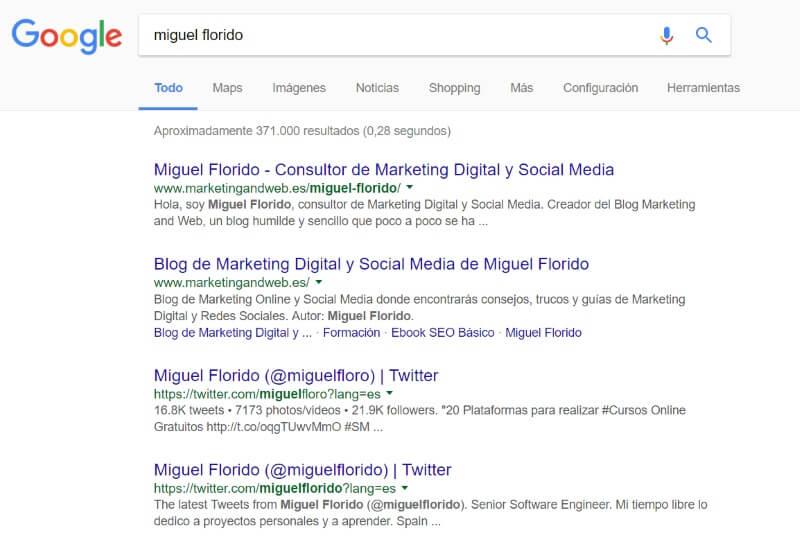The image size is (800, 549).
Task: Expand dropdown arrow beside www.marketingandweb.es/ URL
Action: [x=318, y=282]
